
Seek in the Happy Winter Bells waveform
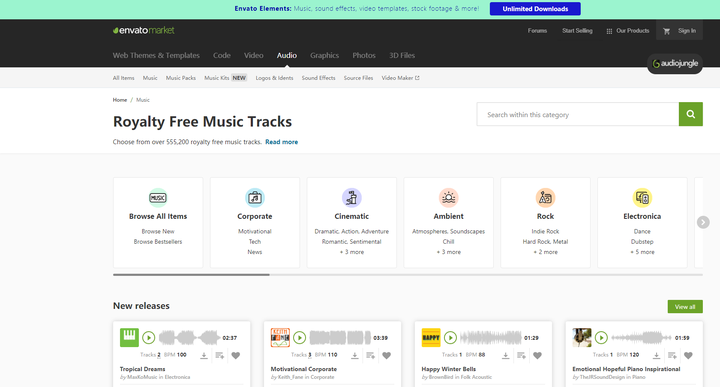pyautogui.click(x=490, y=338)
